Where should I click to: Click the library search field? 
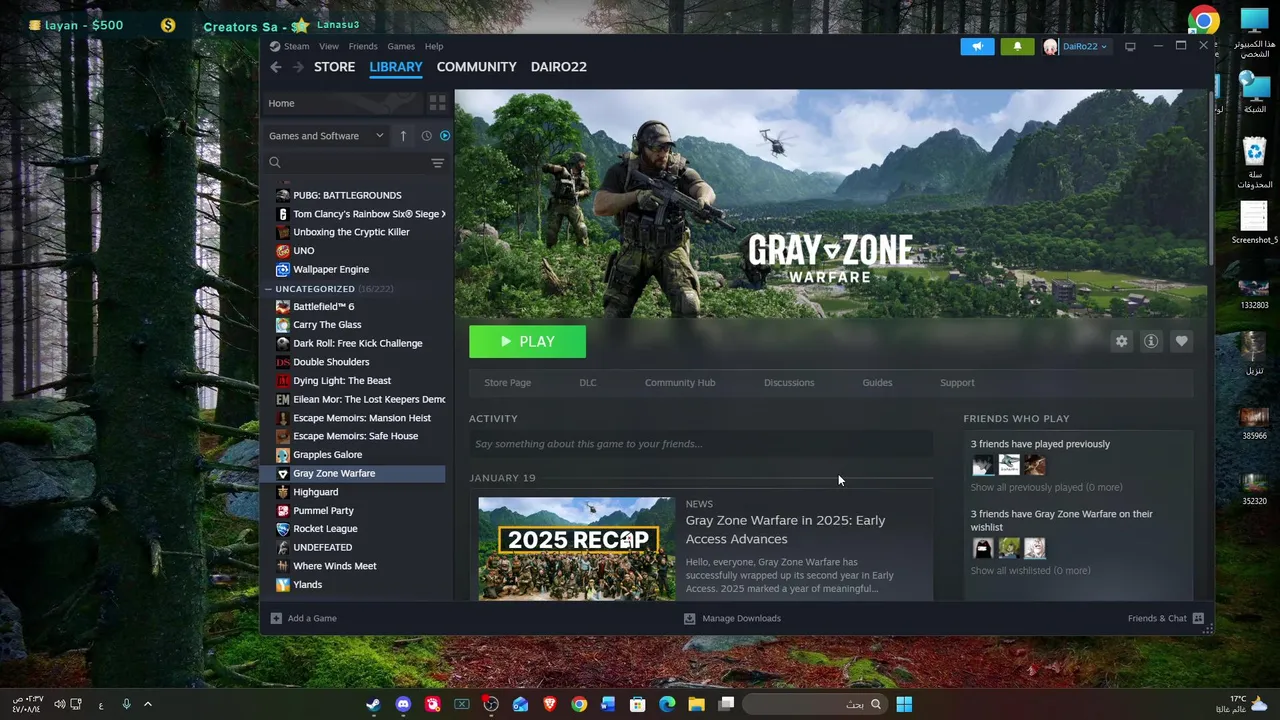tap(348, 163)
